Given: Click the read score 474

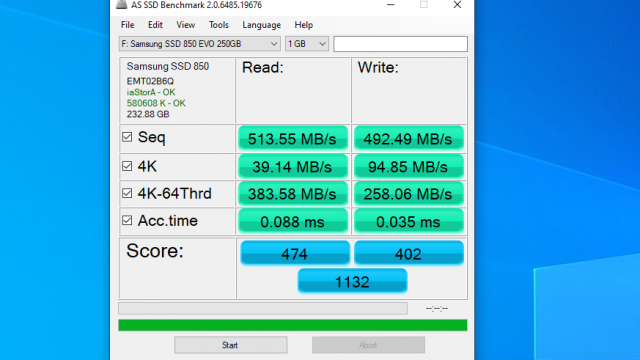Looking at the screenshot, I should 295,253.
